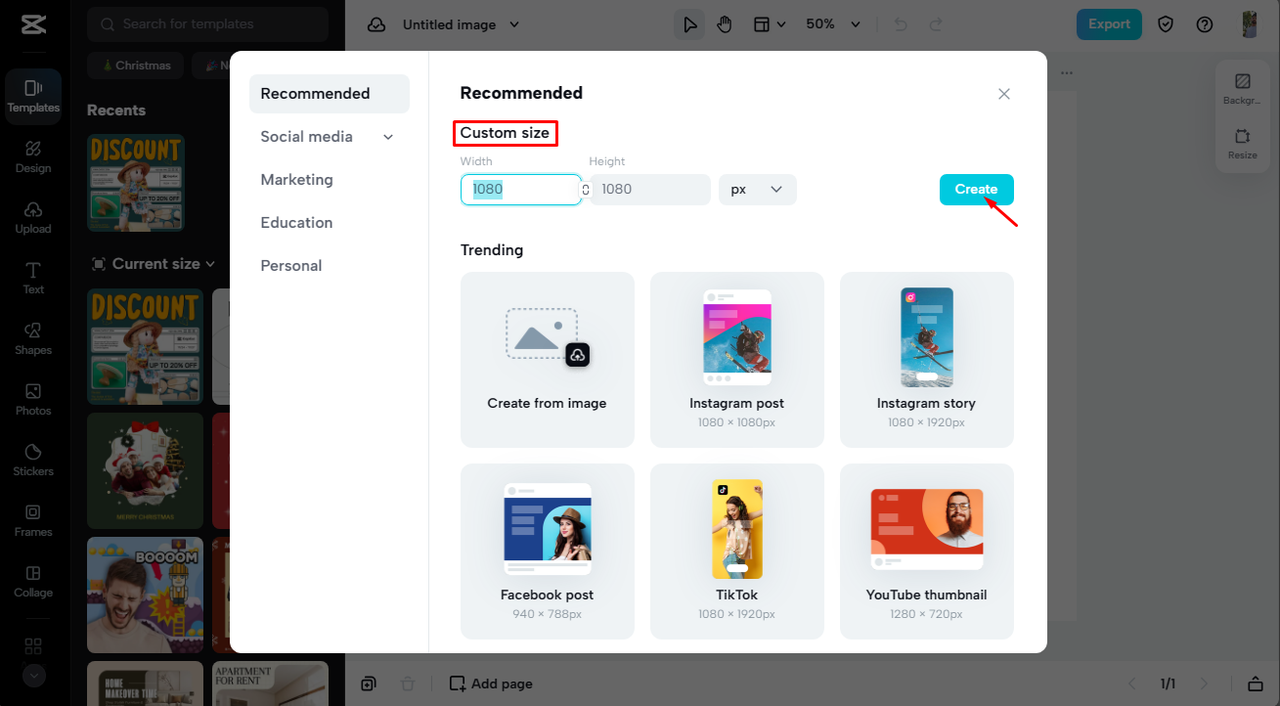Select the Text tool in sidebar
The width and height of the screenshot is (1280, 706).
33,278
